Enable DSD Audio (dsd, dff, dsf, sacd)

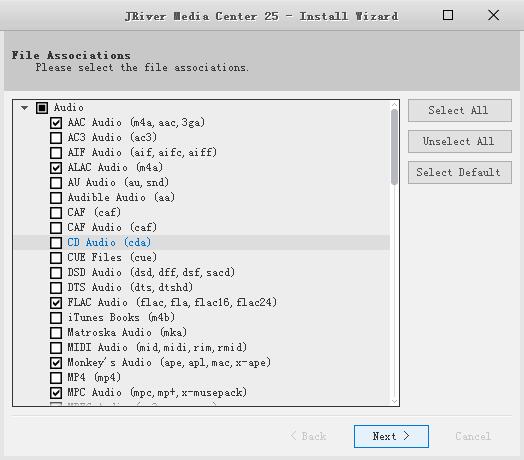[x=56, y=273]
